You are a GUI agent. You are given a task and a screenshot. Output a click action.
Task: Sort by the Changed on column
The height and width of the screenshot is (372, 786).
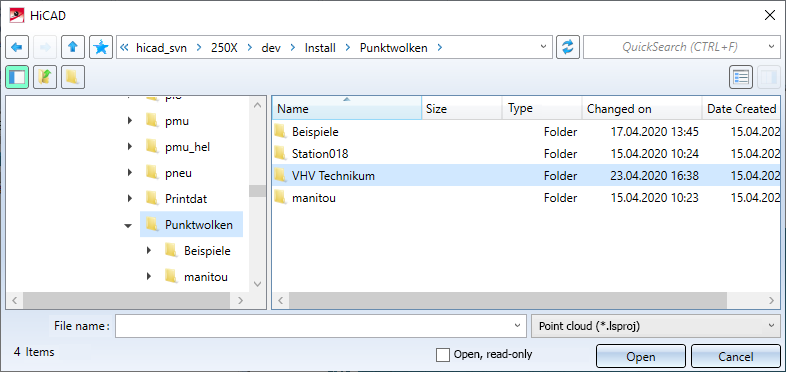pyautogui.click(x=642, y=108)
